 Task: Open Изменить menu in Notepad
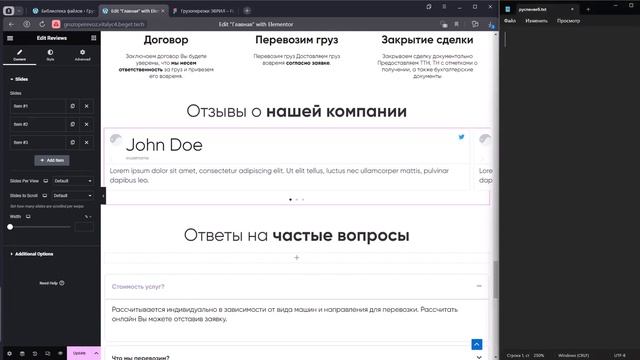coord(536,21)
